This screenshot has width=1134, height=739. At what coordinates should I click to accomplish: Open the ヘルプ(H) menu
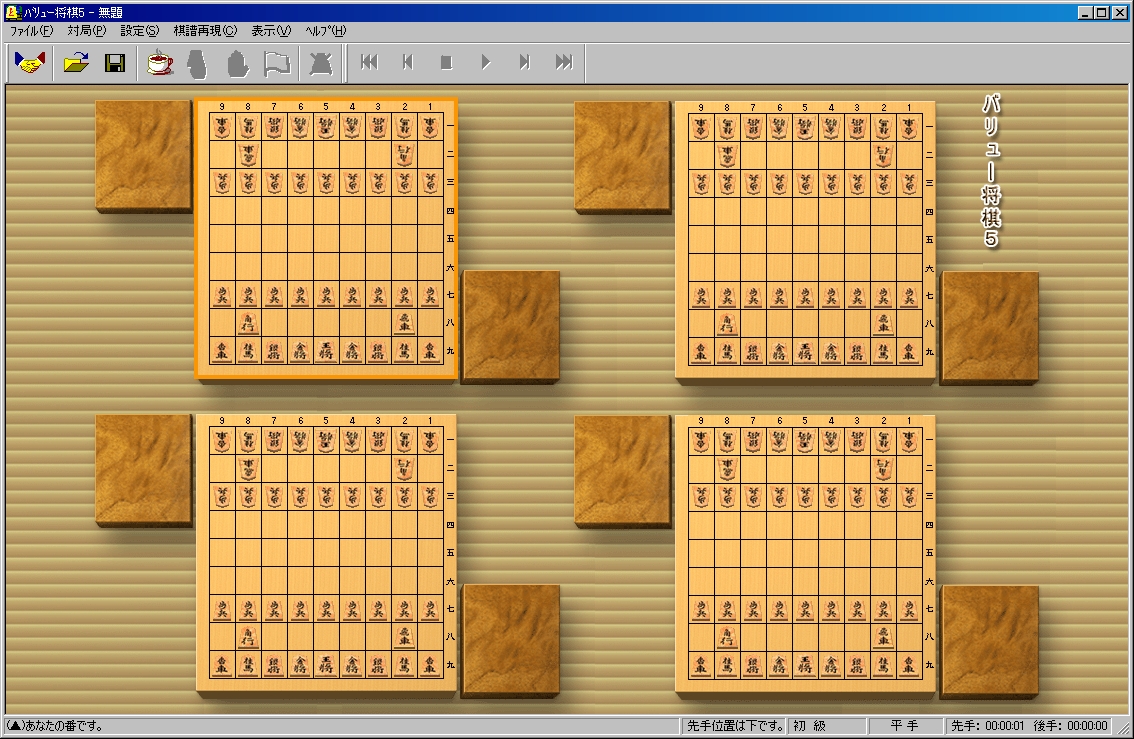[325, 31]
